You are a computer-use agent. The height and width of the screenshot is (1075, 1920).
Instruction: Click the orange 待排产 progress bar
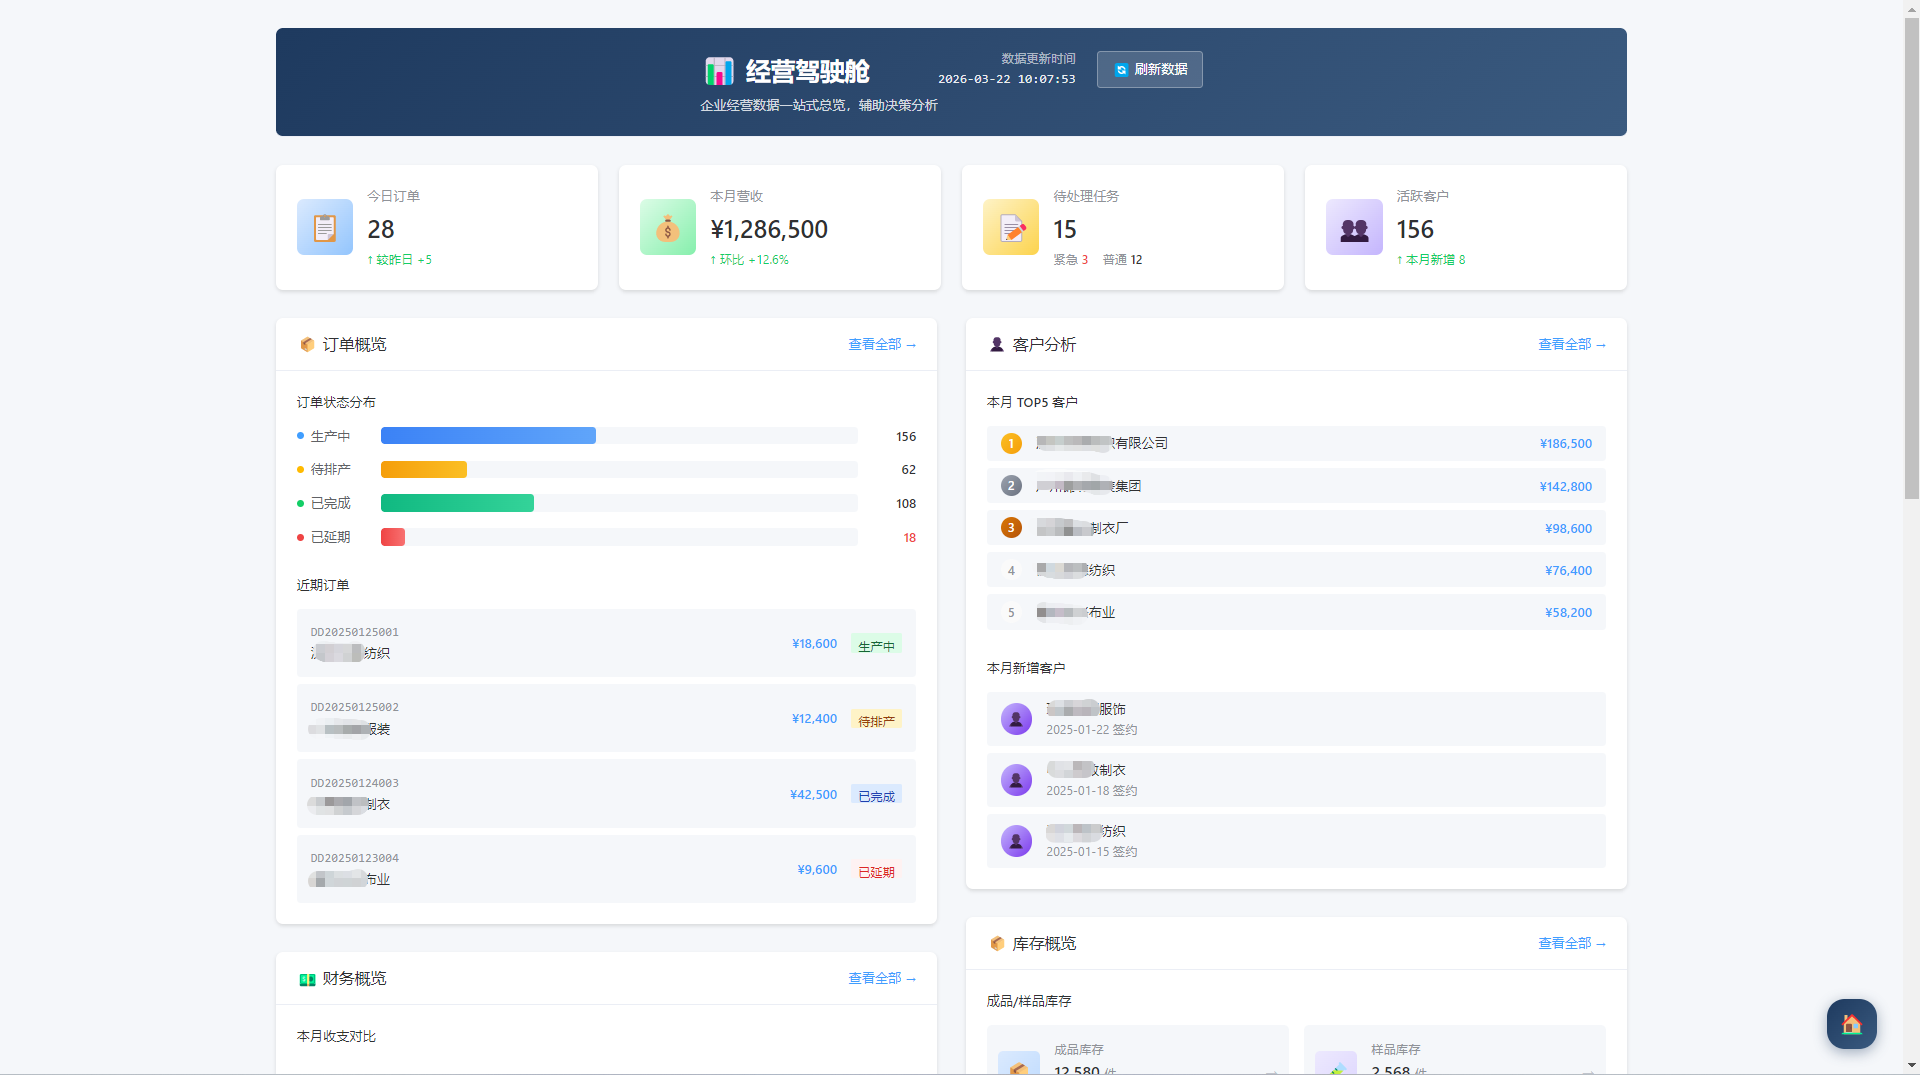[424, 470]
